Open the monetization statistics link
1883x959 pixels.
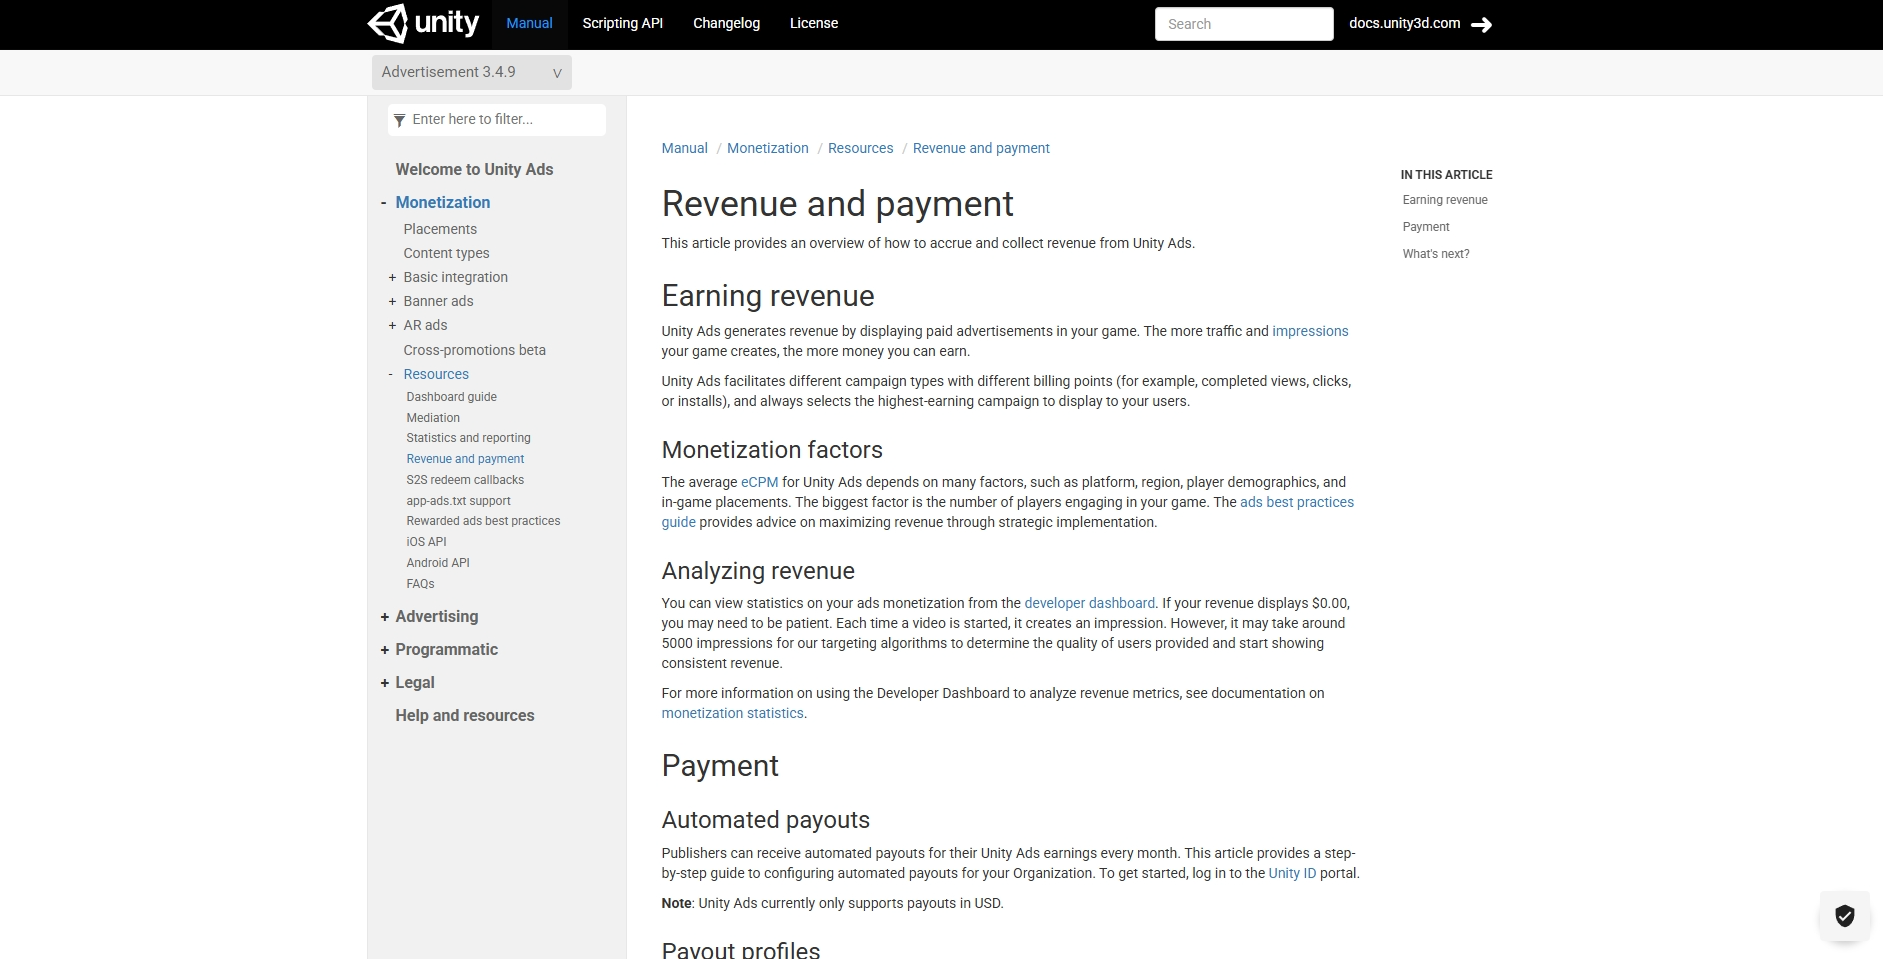pyautogui.click(x=732, y=713)
